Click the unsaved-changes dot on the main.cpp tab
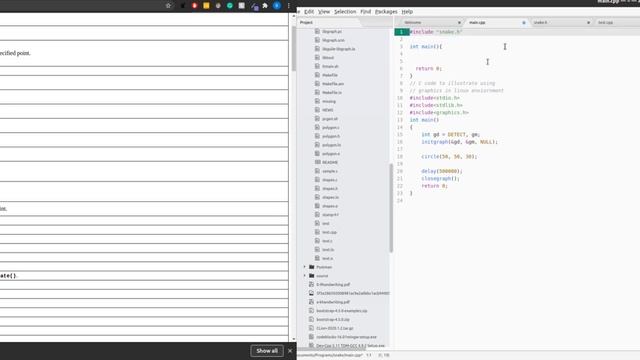640x360 pixels. pyautogui.click(x=524, y=23)
